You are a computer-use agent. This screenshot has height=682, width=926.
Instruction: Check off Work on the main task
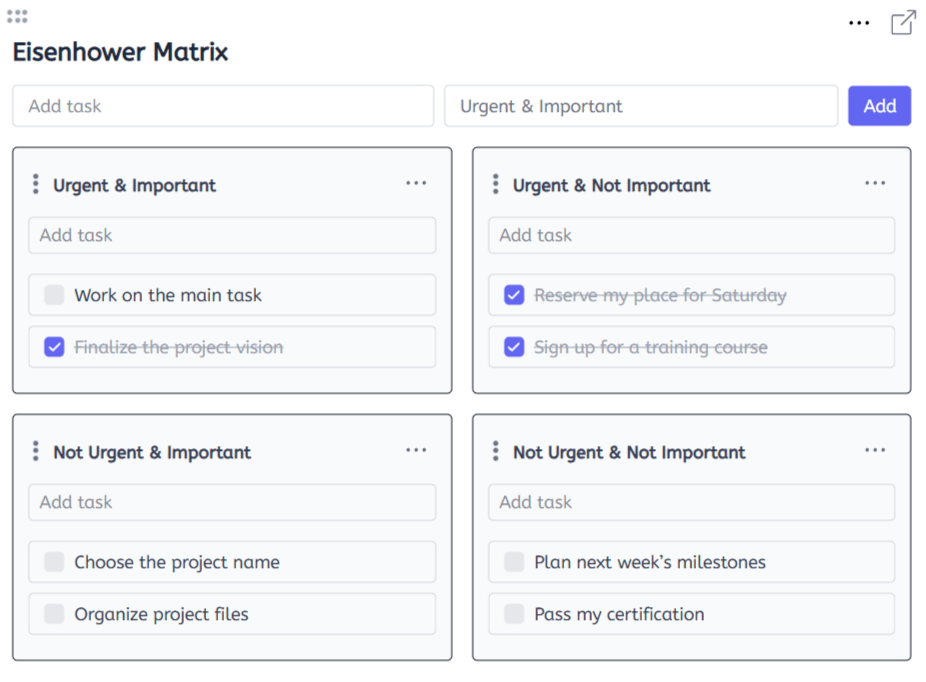pos(54,295)
